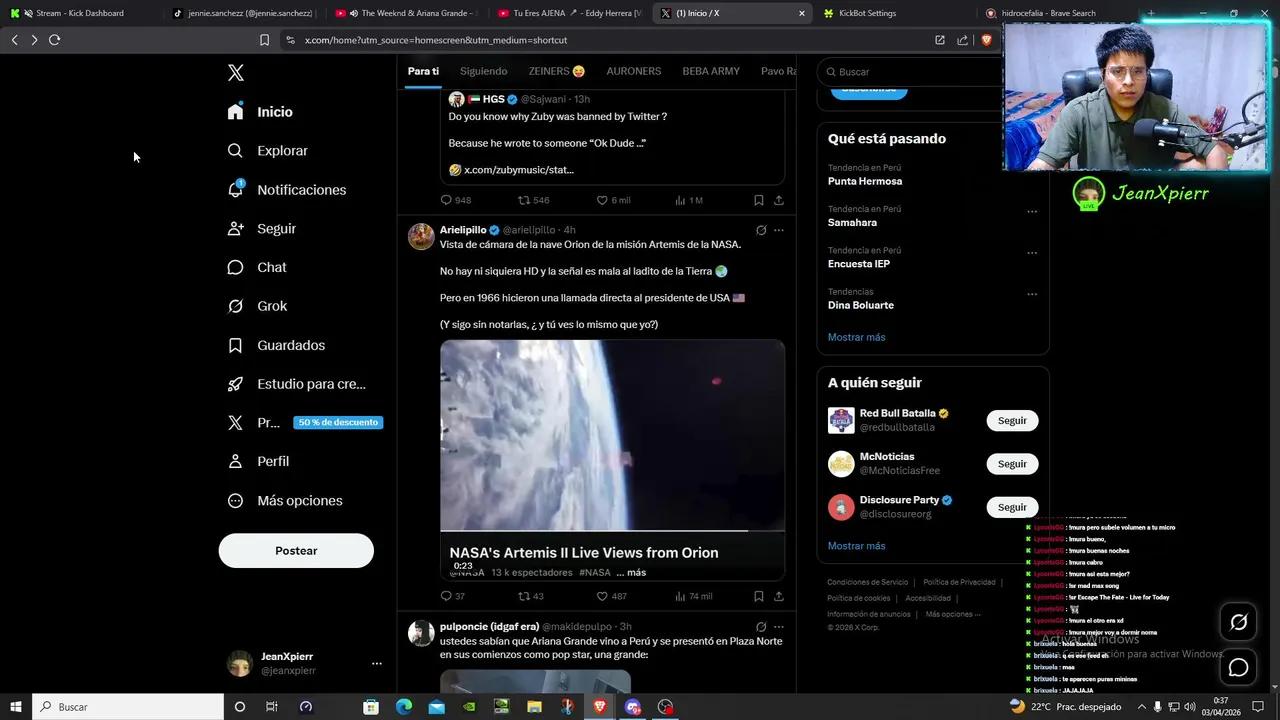1280x720 pixels.
Task: Click the X logo in the sidebar
Action: pos(236,73)
